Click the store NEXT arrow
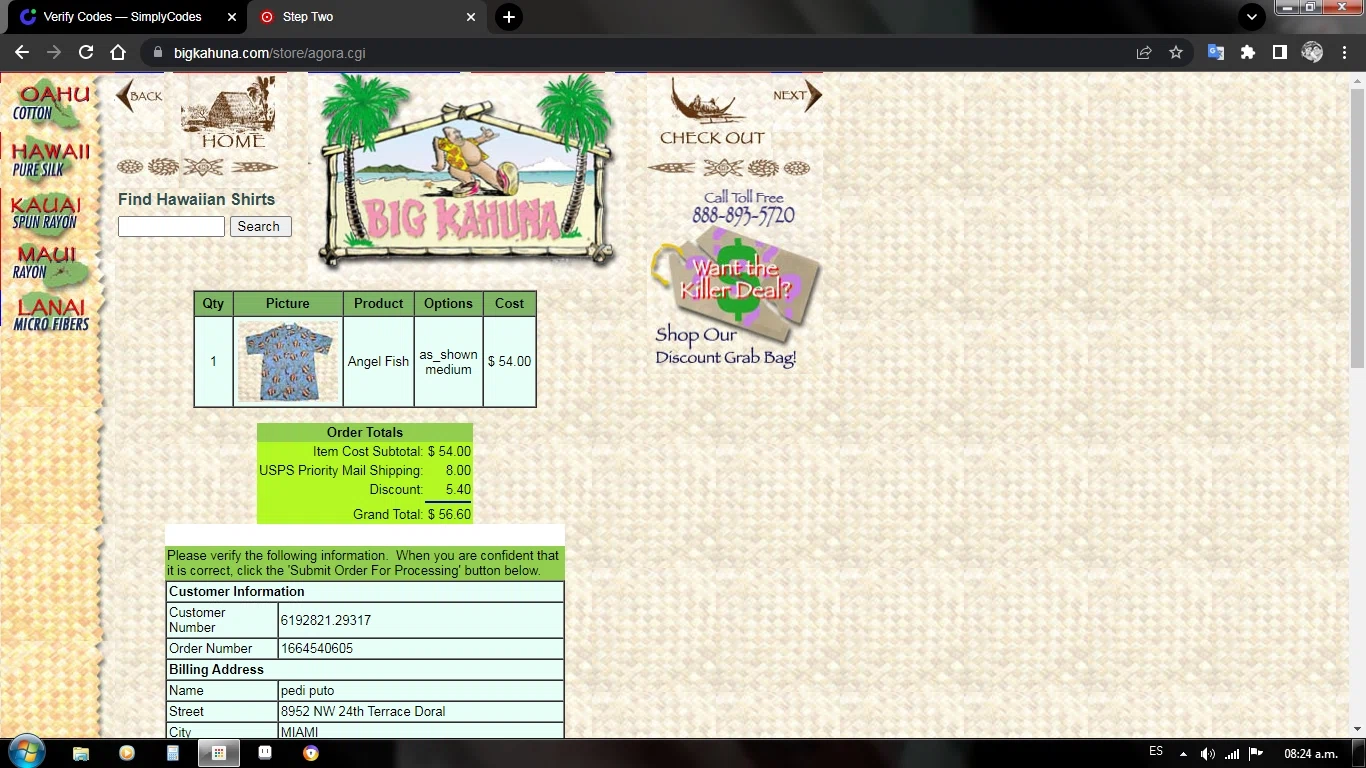The width and height of the screenshot is (1366, 768). 797,96
